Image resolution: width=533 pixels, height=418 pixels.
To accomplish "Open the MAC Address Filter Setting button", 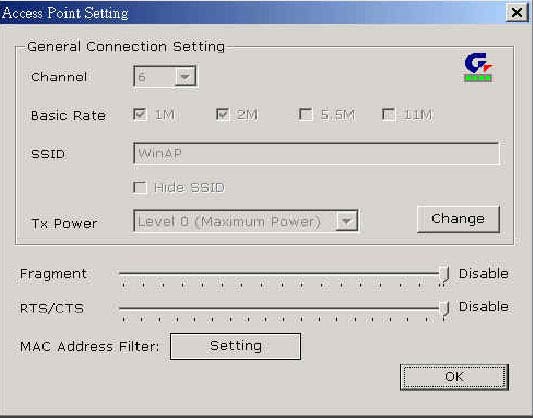I will [235, 346].
